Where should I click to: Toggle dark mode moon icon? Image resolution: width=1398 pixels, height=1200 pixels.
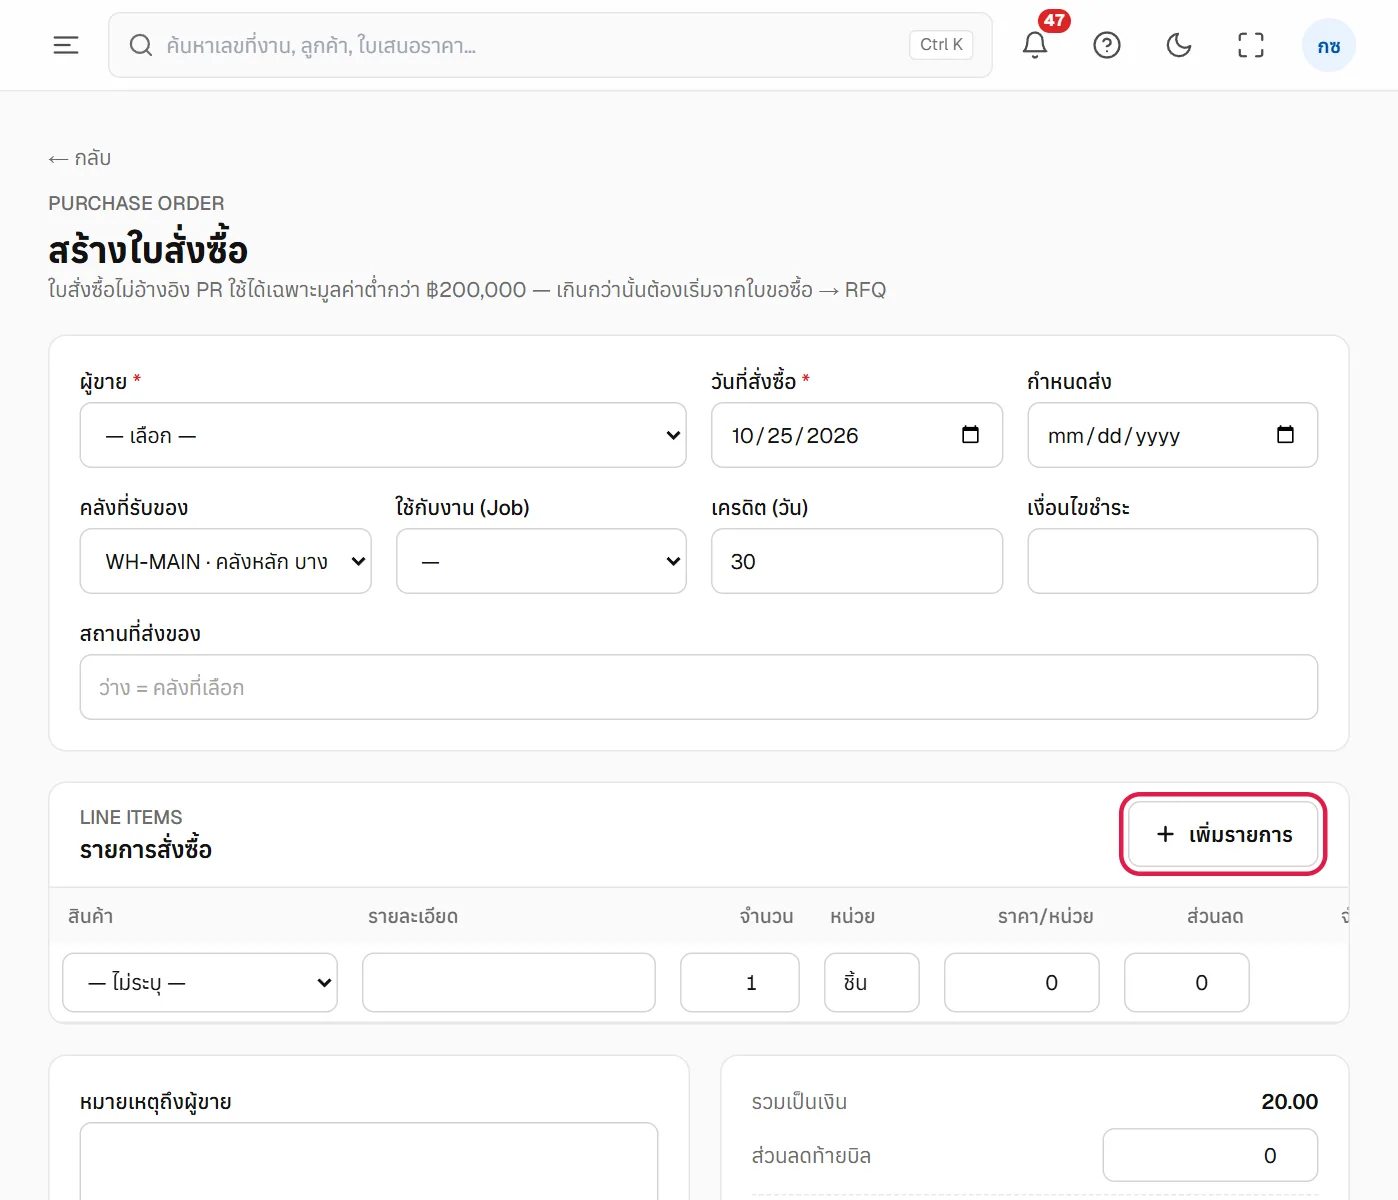coord(1179,45)
